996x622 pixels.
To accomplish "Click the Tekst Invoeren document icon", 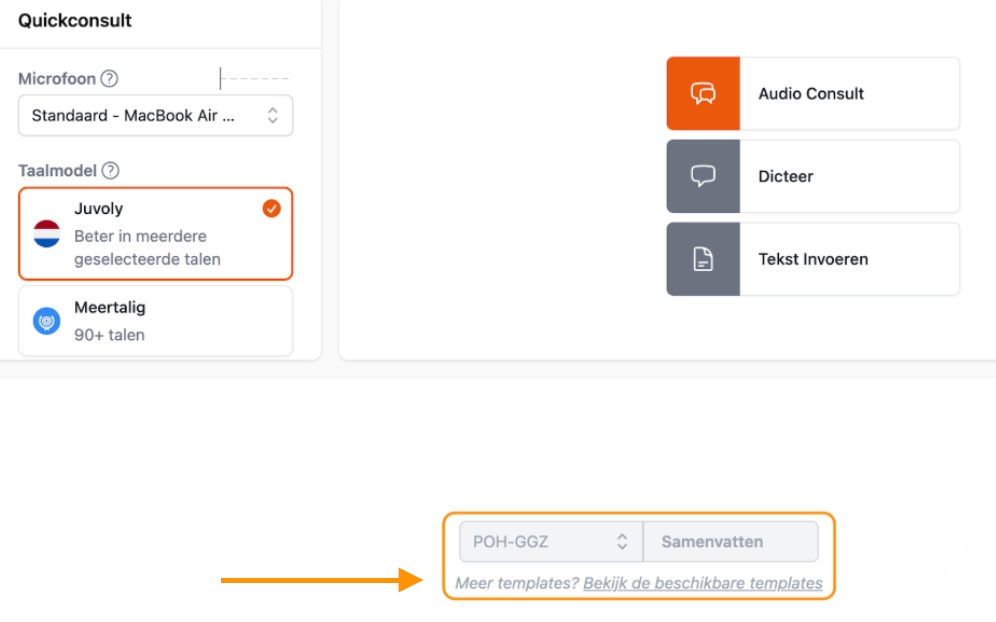I will 703,259.
